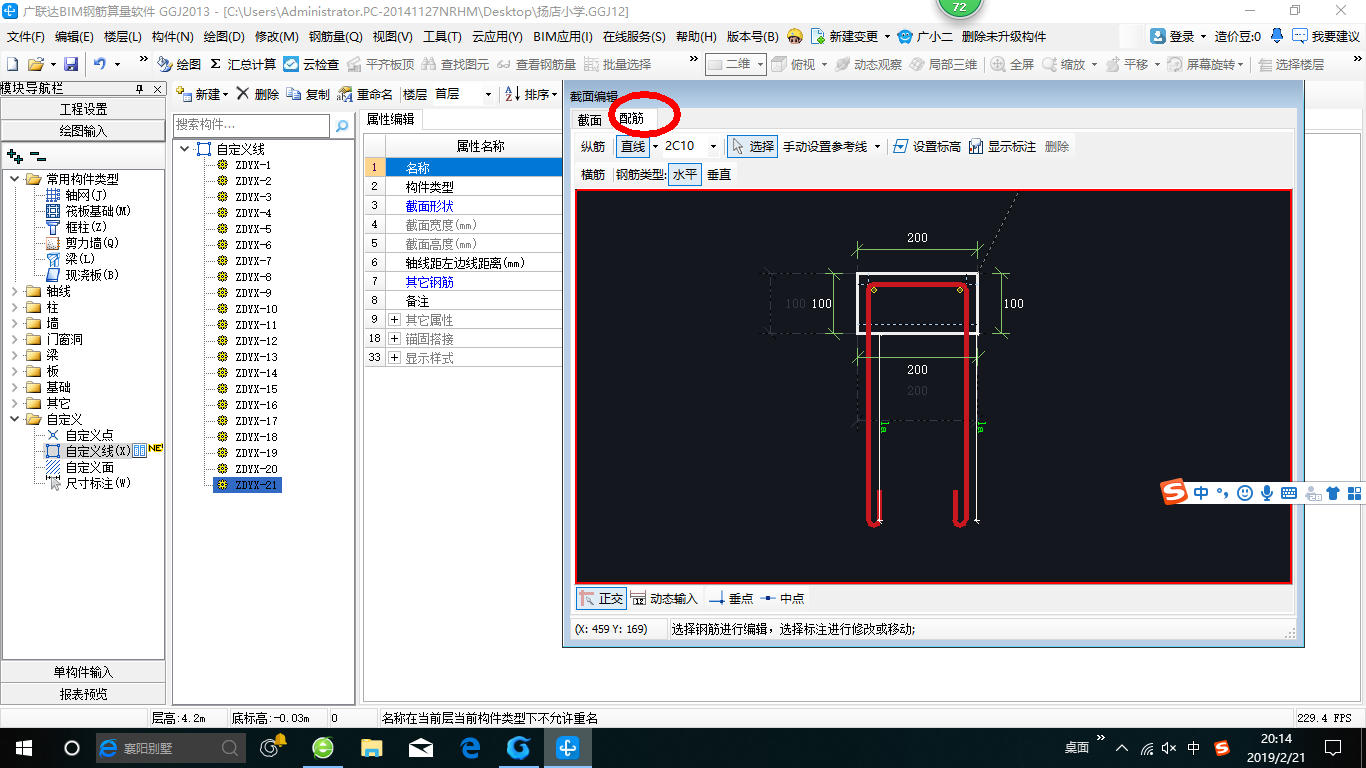Open the BIM应用(I) menu

(x=563, y=36)
